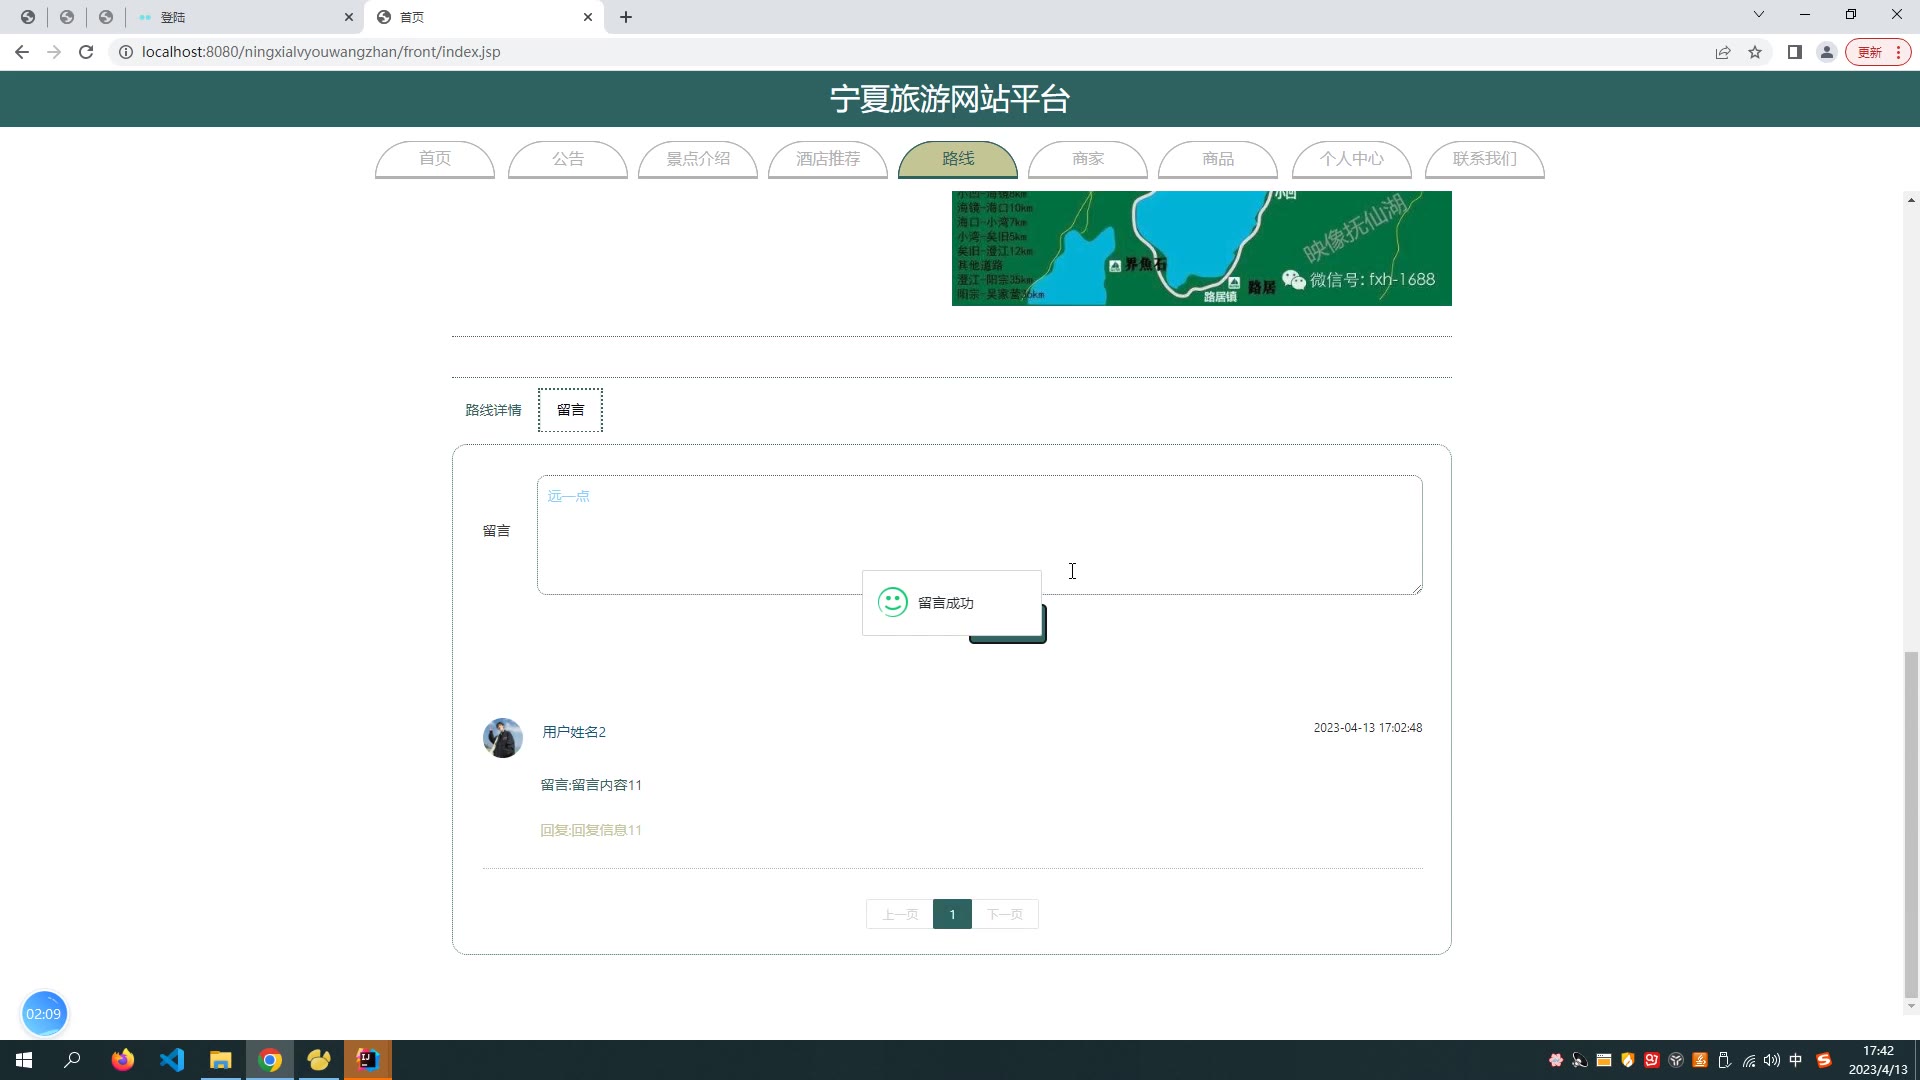
Task: Click the 留言:留言内容11 comment text
Action: (591, 785)
